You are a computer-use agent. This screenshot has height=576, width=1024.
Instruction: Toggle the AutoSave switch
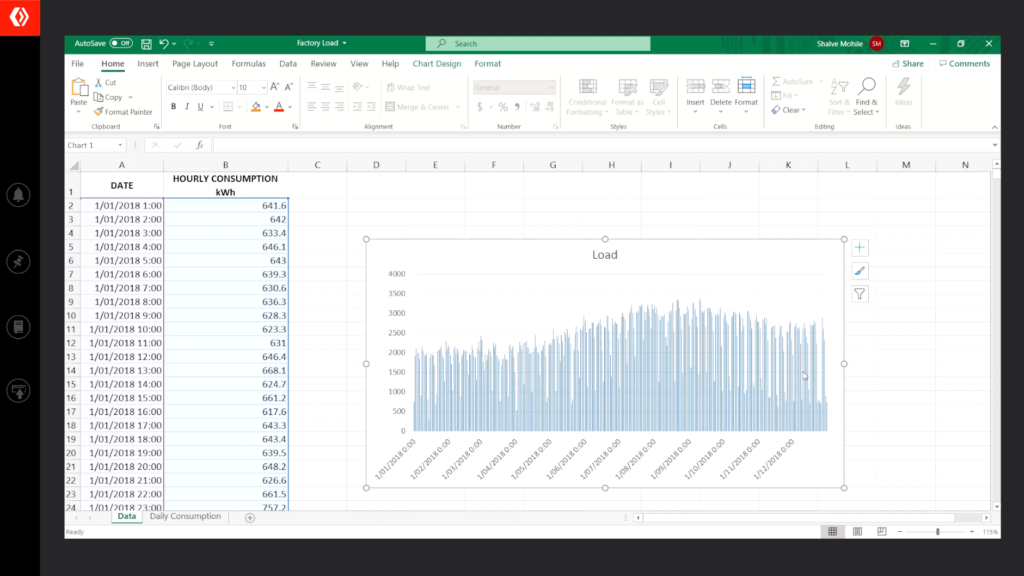click(x=120, y=44)
